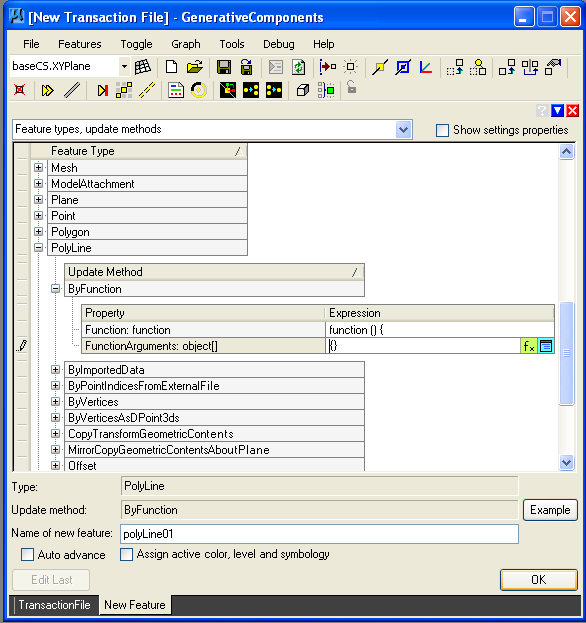Click the blue framed square with line icon
Screen dimensions: 586x623
(x=403, y=67)
